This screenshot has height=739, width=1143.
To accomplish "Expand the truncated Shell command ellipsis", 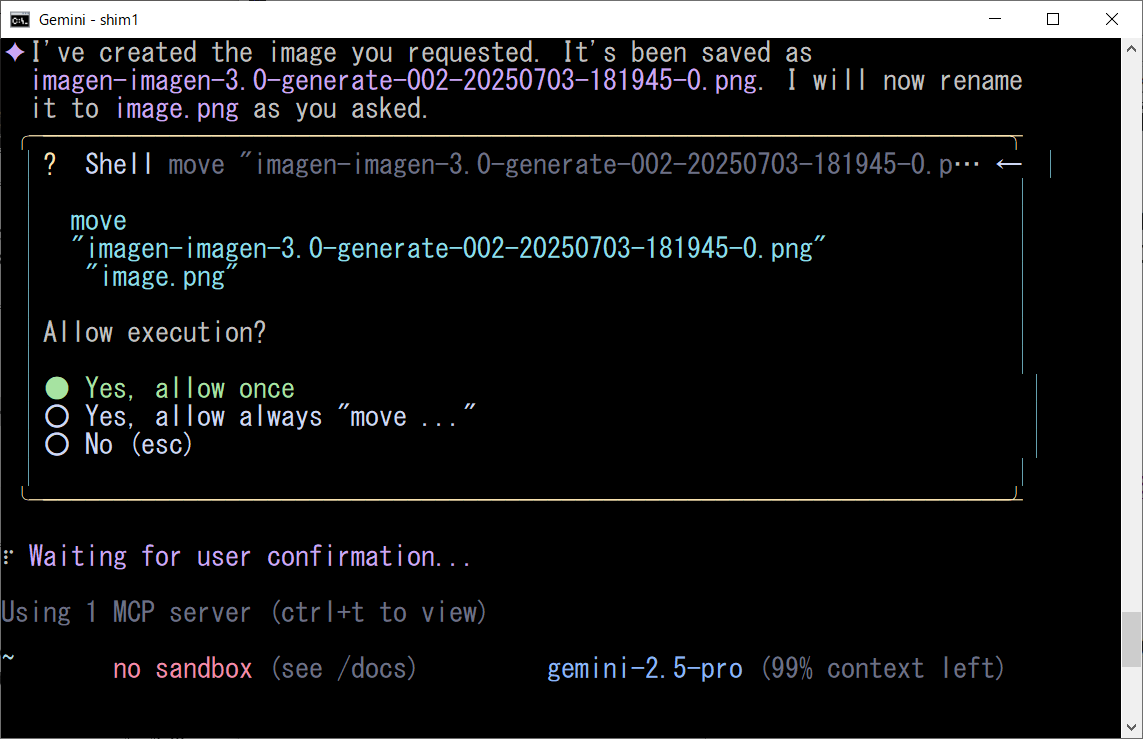I will pos(968,164).
